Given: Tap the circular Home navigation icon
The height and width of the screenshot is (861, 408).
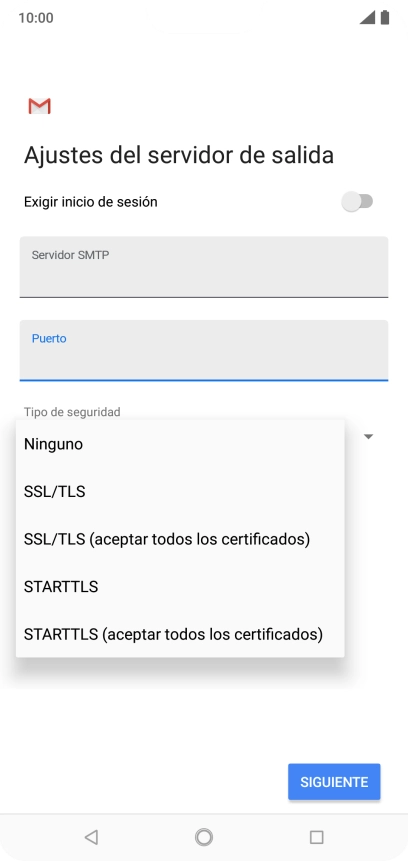Looking at the screenshot, I should [x=204, y=837].
